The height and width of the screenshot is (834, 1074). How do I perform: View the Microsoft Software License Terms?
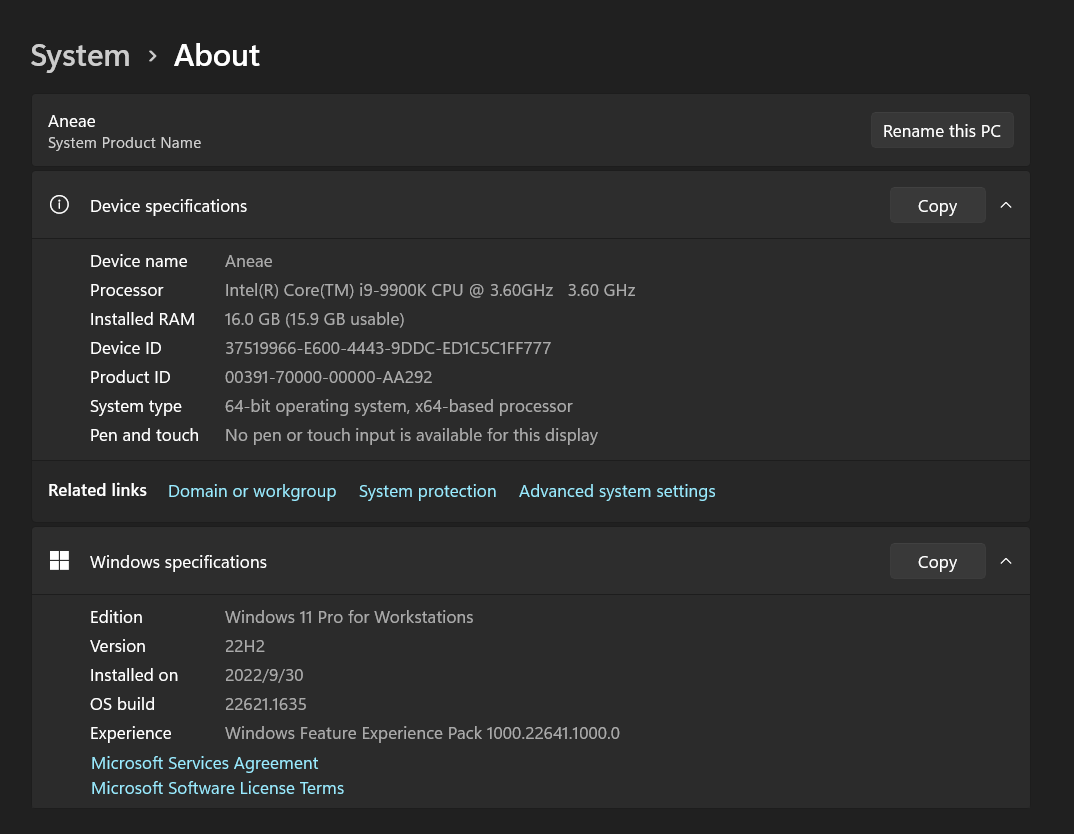tap(217, 787)
